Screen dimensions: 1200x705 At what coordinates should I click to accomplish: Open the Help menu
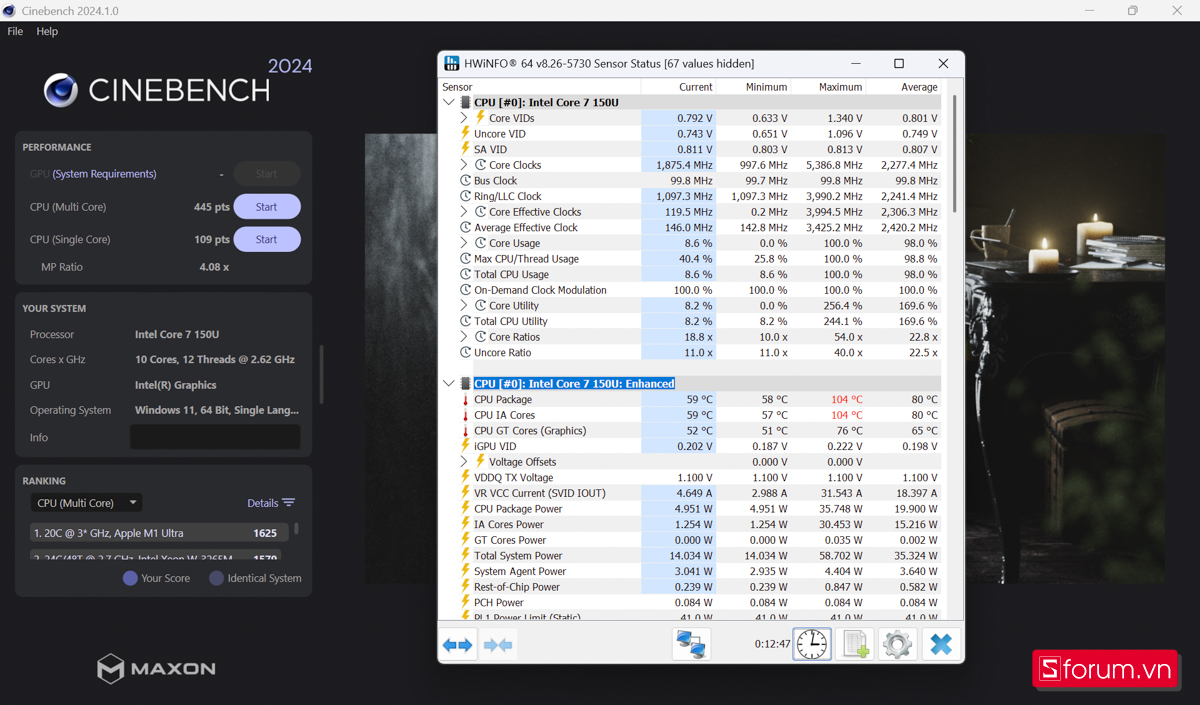point(47,31)
